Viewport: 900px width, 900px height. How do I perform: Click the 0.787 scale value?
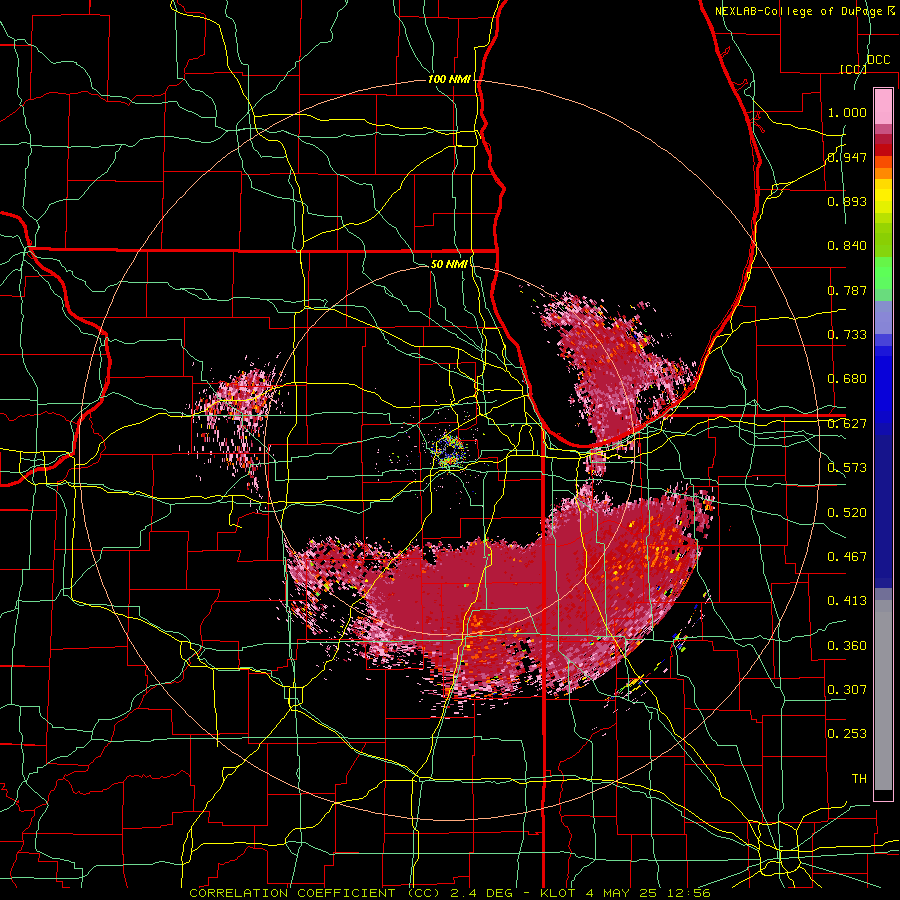tap(847, 290)
